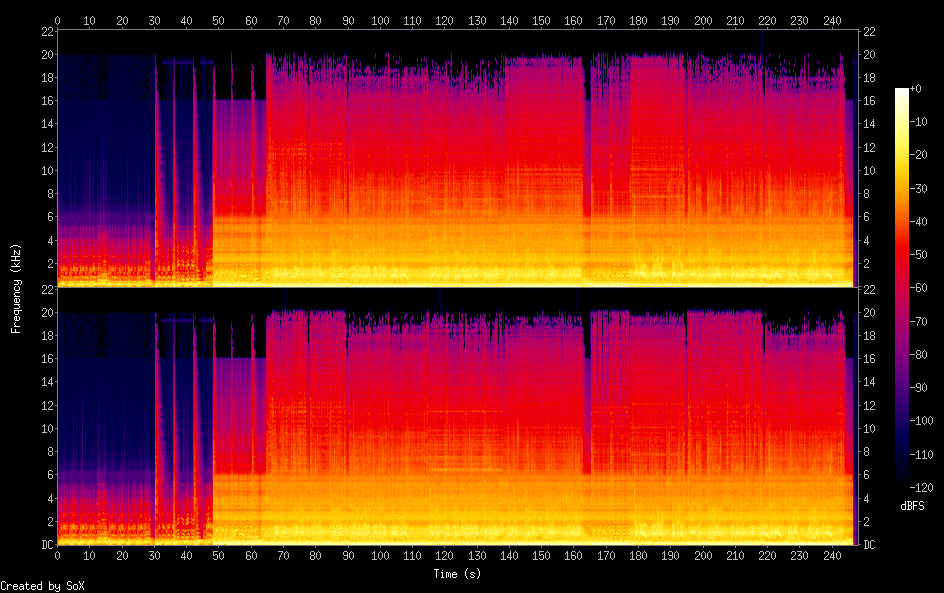Click the 30 tick on the top time axis

point(154,19)
